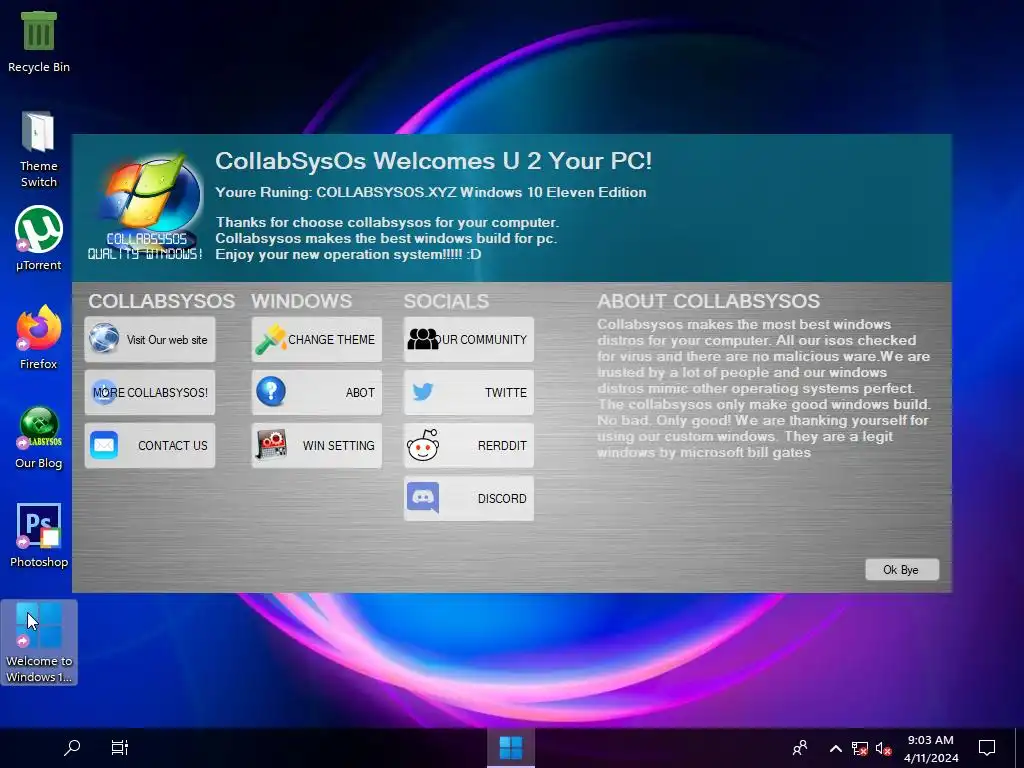
Task: Open the RERDDIT social button
Action: point(469,445)
